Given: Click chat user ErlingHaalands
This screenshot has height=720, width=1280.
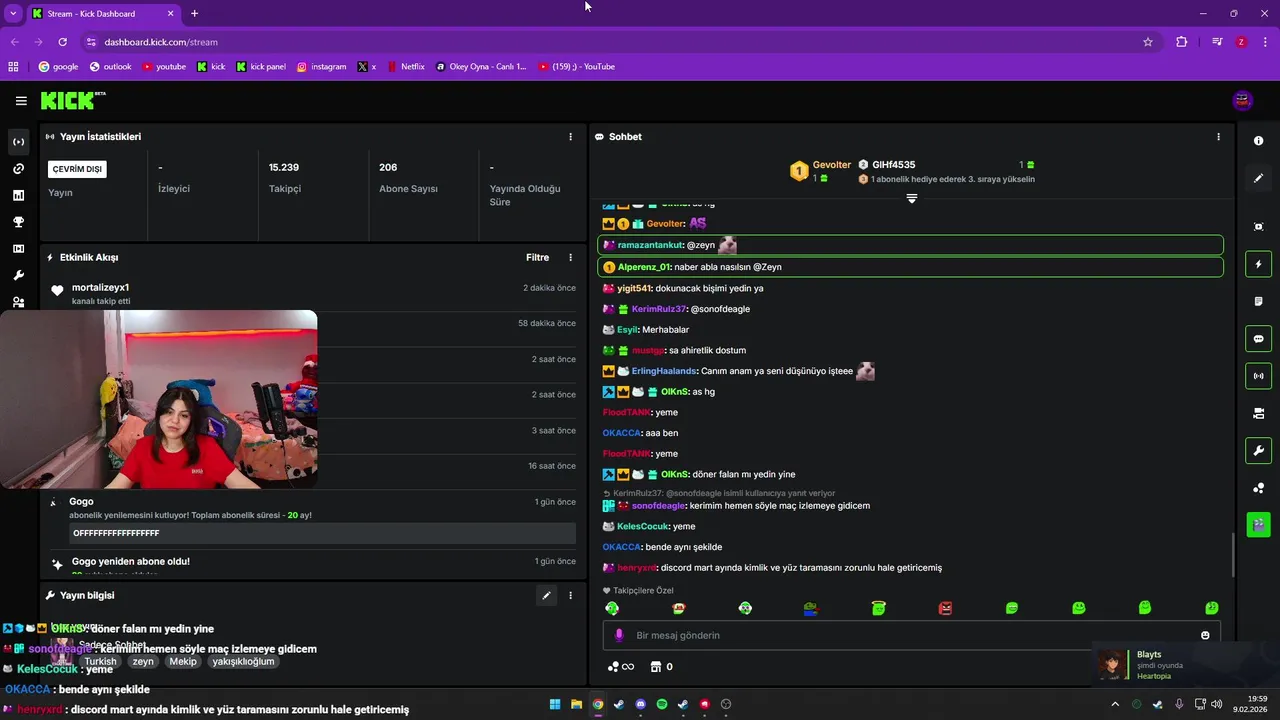Looking at the screenshot, I should 664,371.
